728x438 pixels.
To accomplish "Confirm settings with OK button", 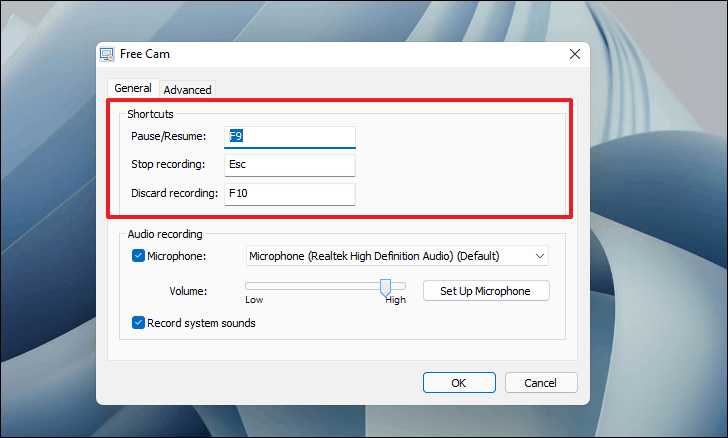I will [x=459, y=383].
